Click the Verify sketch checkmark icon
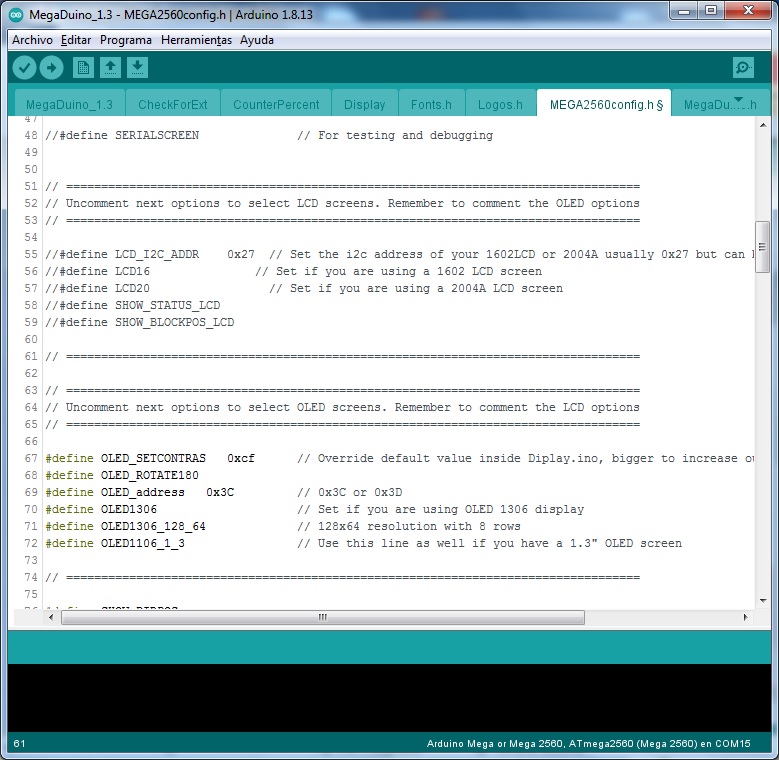This screenshot has height=760, width=779. pyautogui.click(x=25, y=68)
